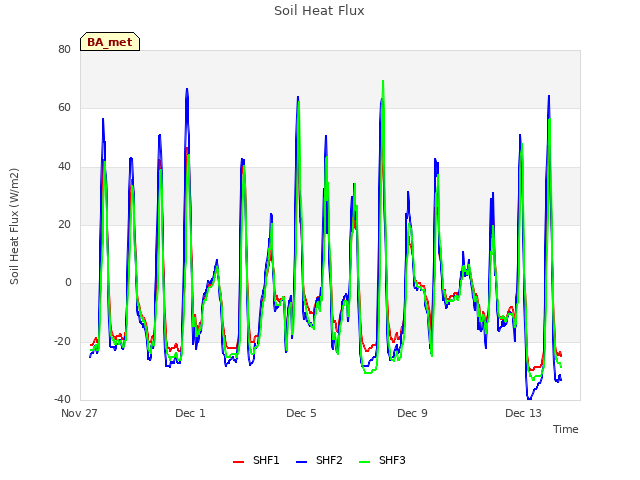This screenshot has height=480, width=640.
Task: Click the '-20' y-axis label
Action: [62, 341]
